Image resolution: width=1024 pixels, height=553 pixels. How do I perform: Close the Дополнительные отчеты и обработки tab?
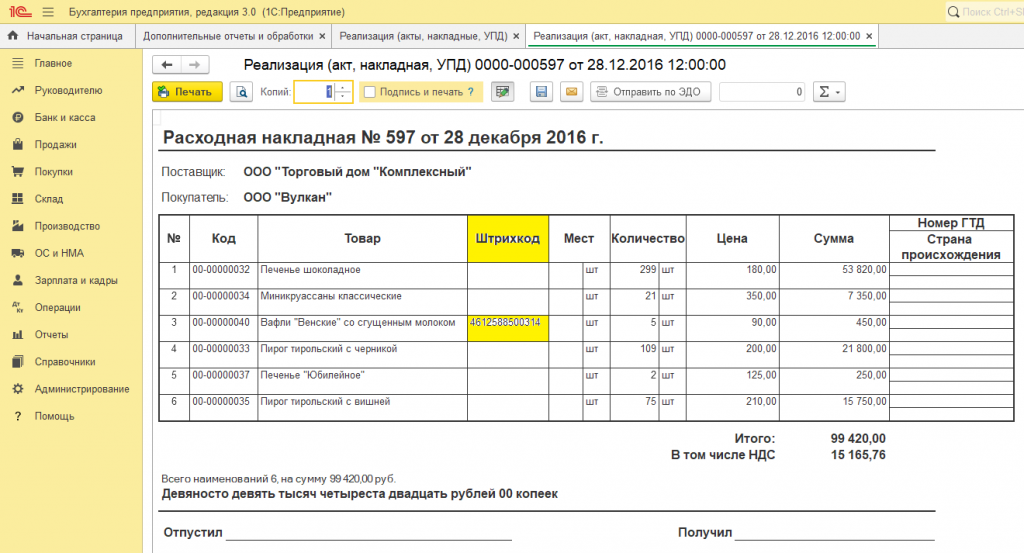point(322,37)
